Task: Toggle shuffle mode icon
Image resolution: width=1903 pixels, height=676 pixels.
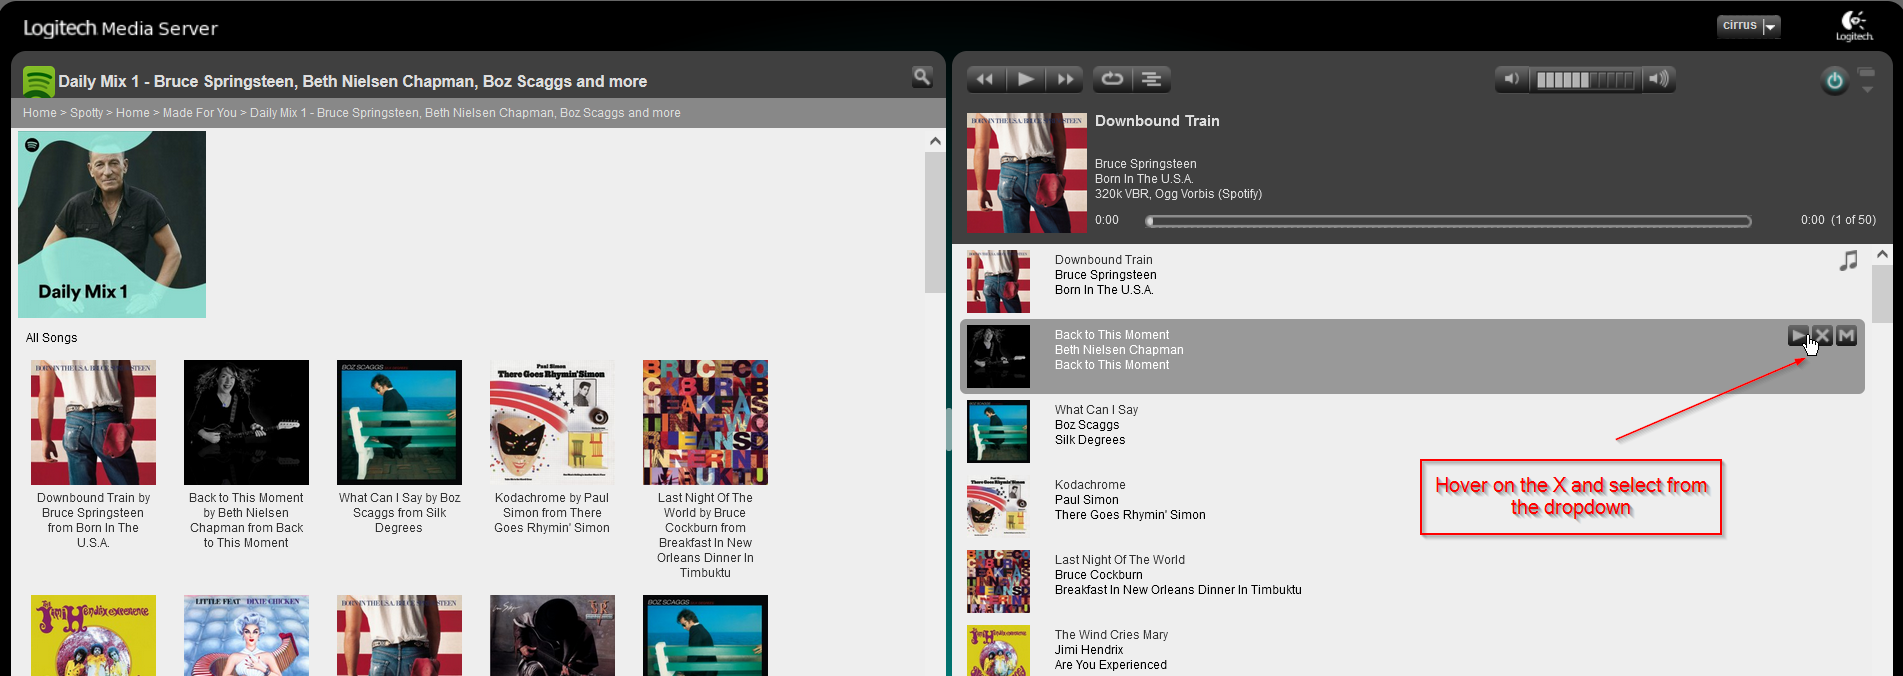Action: click(x=1152, y=79)
